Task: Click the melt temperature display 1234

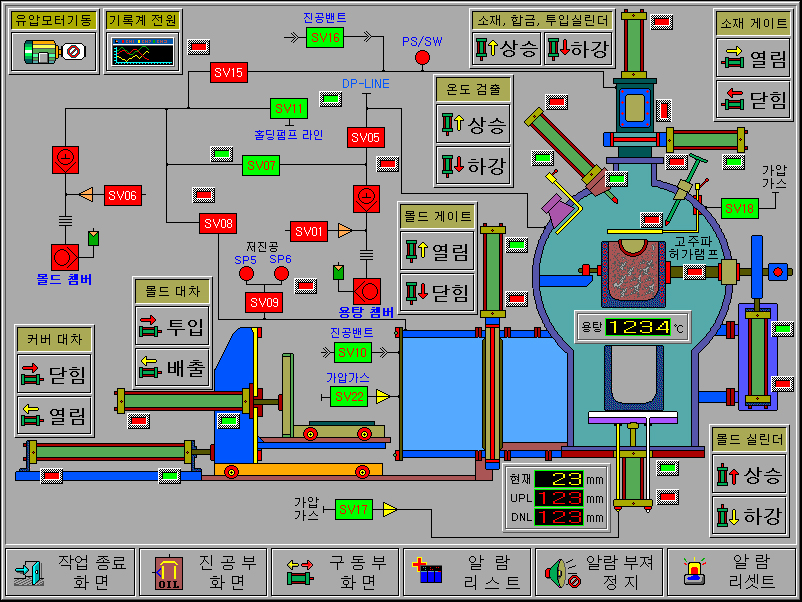Action: (638, 327)
